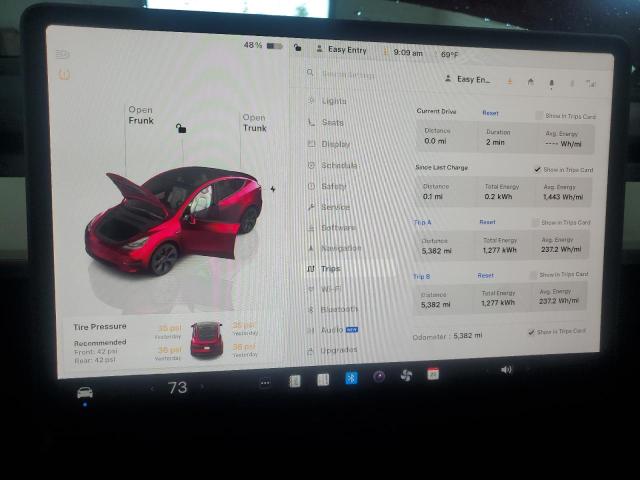Click the Search Settings field
640x480 pixels.
click(360, 74)
